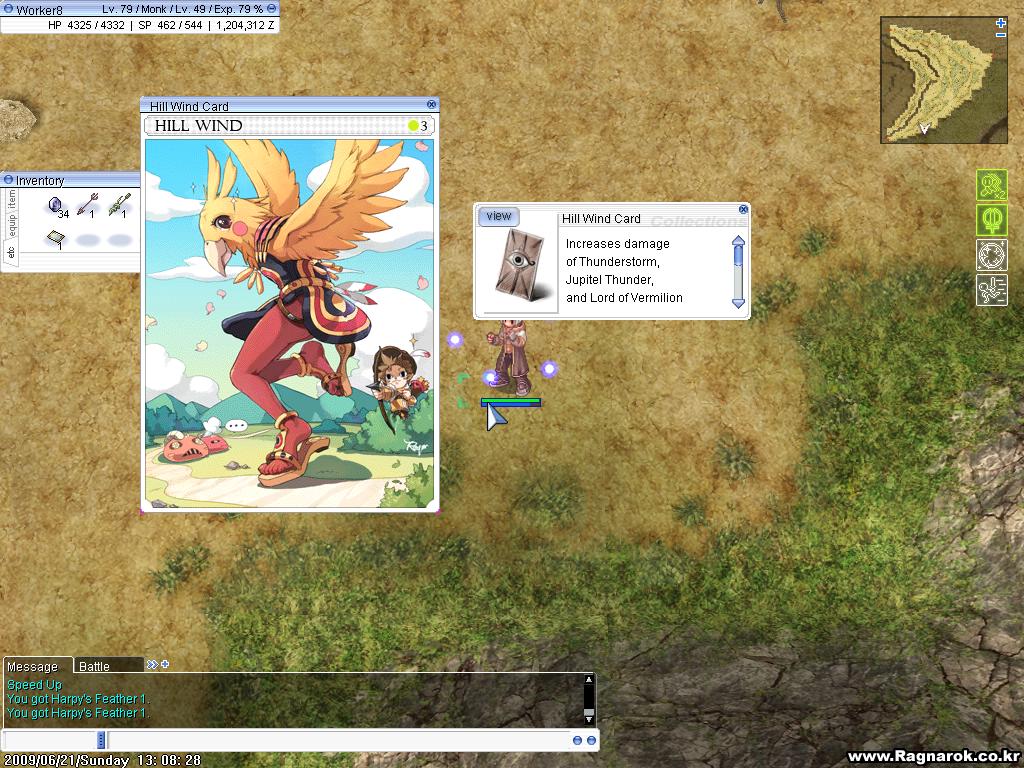The height and width of the screenshot is (768, 1024).
Task: Click "Jupitel Thunder," description line
Action: point(610,280)
